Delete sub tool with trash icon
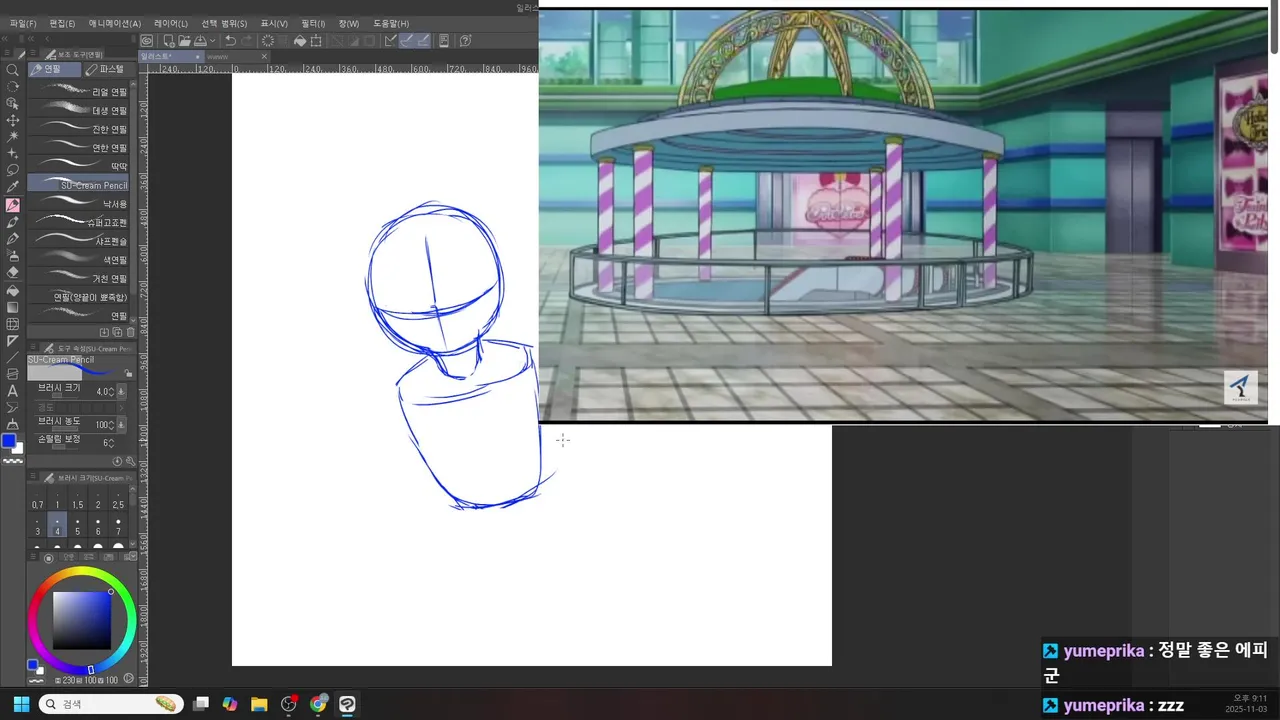Viewport: 1280px width, 720px height. point(130,332)
